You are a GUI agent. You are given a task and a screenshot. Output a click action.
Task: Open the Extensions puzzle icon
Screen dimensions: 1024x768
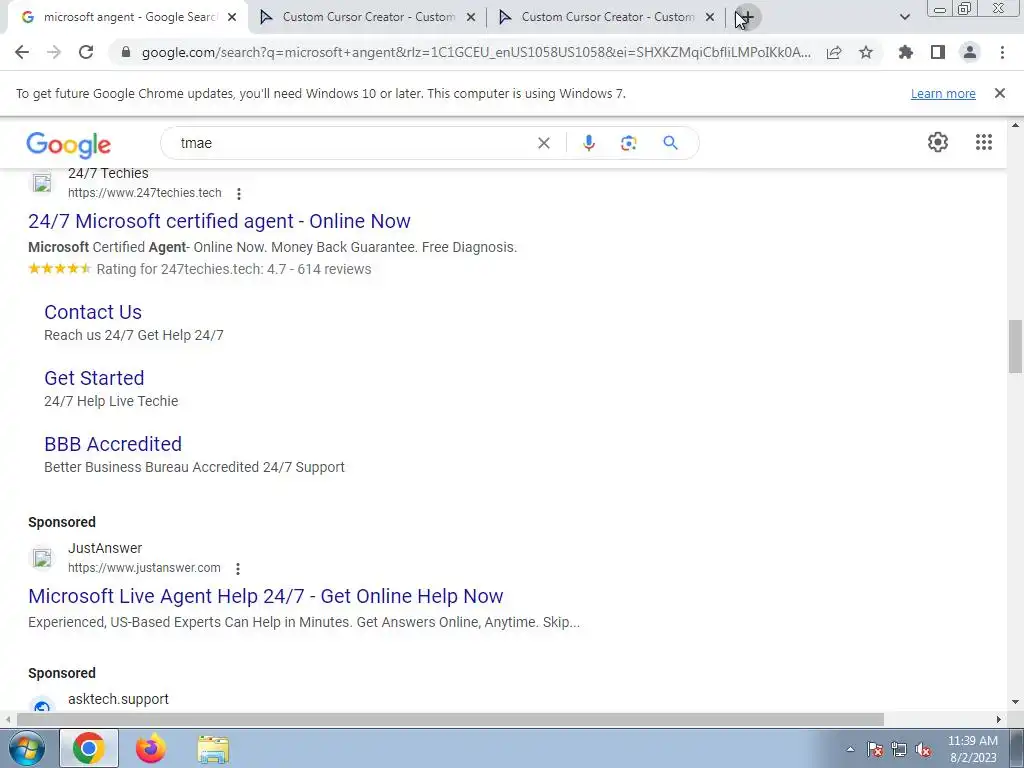click(905, 52)
